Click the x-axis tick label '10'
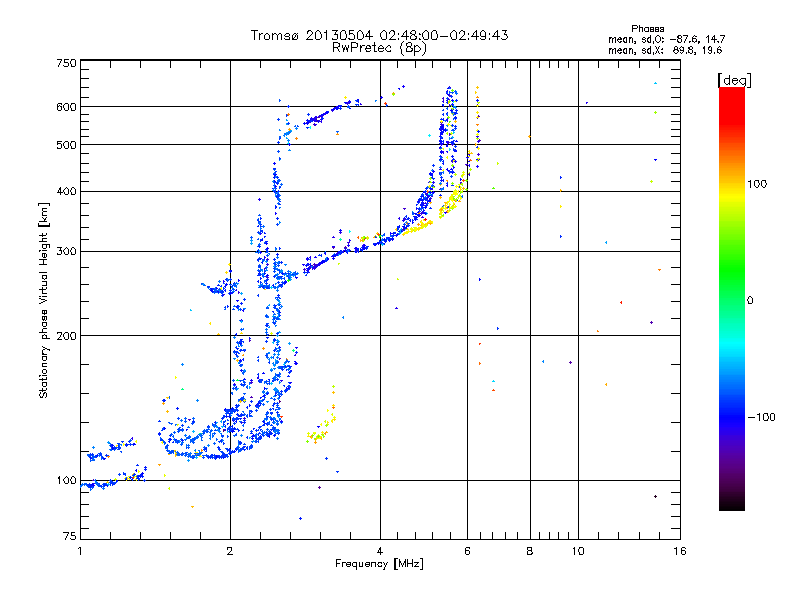Viewport: 800px width, 600px height. tap(578, 551)
